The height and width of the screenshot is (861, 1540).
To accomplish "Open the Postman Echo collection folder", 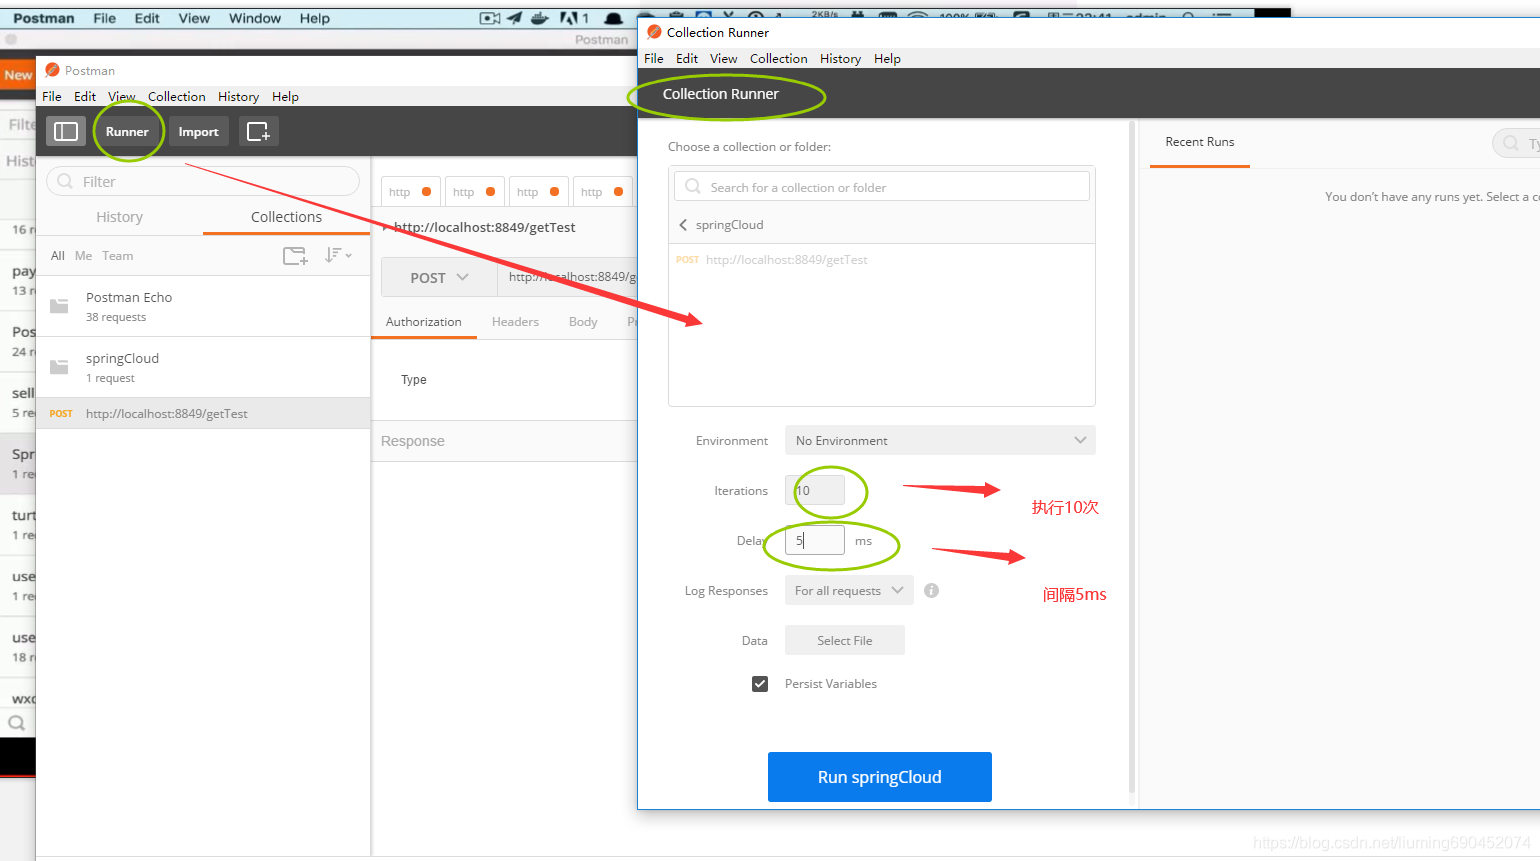I will pos(203,306).
